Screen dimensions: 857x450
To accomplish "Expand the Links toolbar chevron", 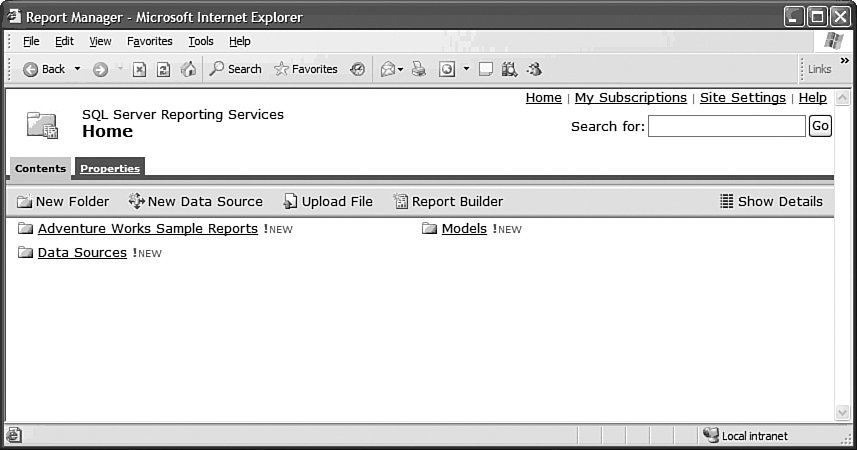I will [x=845, y=60].
